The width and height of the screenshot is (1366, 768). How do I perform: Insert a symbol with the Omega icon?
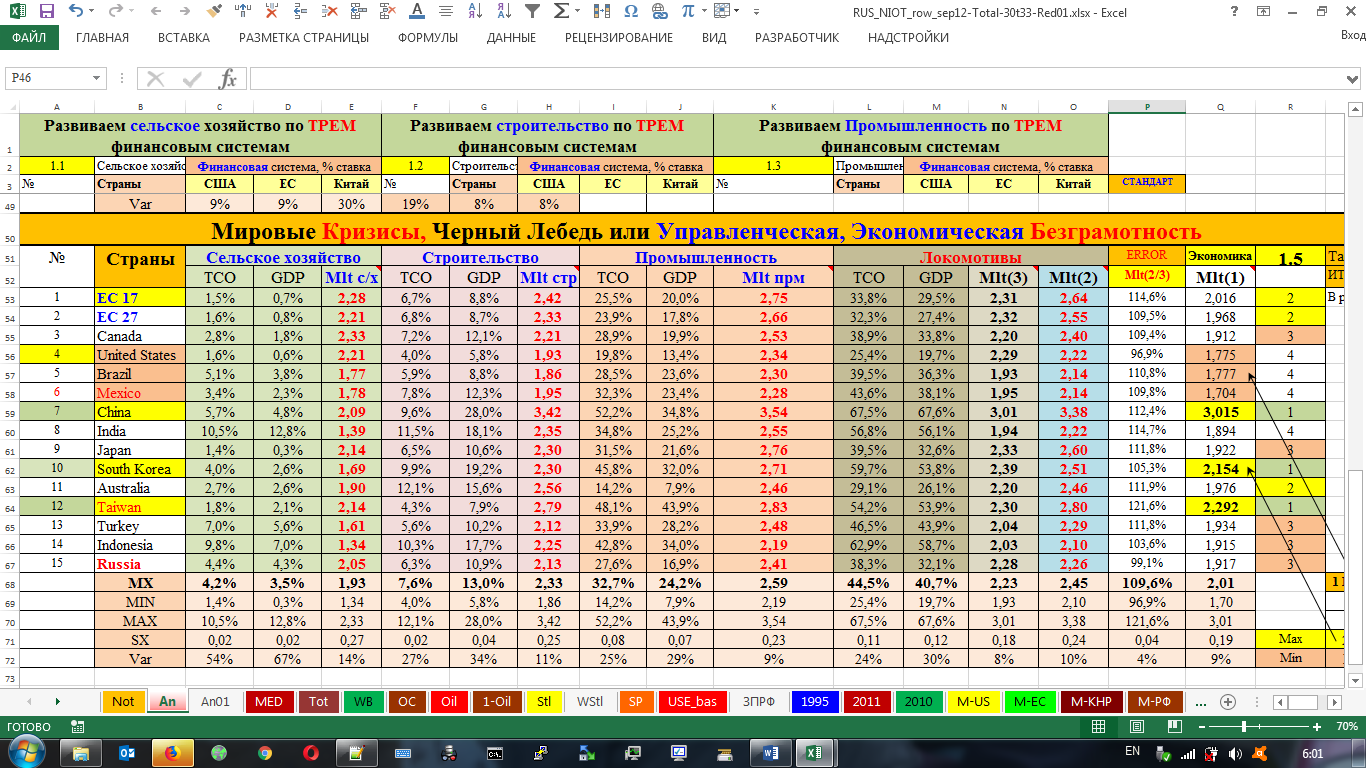point(630,12)
